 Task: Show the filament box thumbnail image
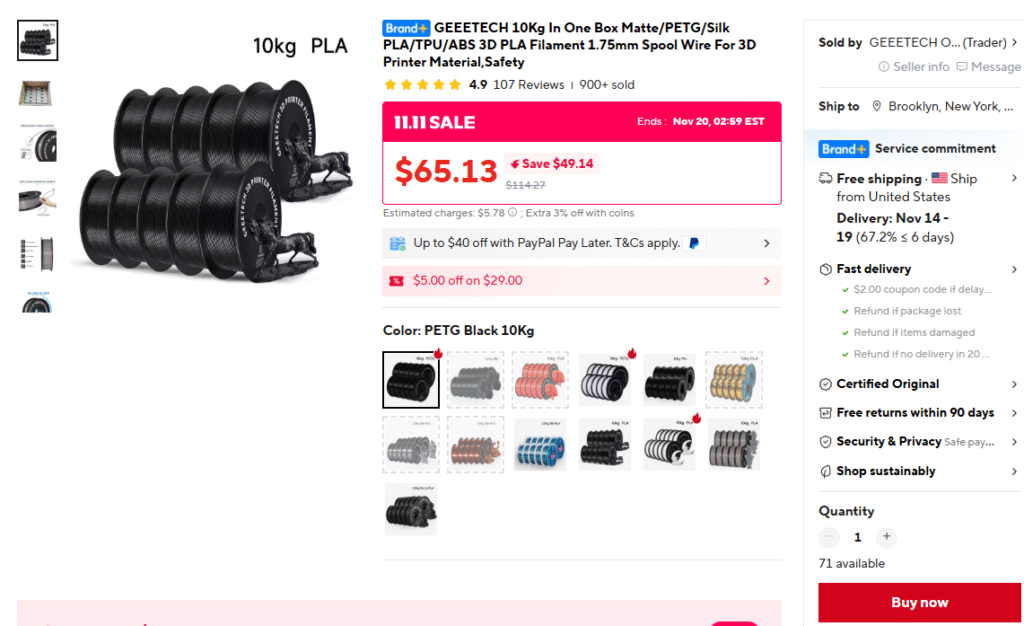[x=37, y=93]
